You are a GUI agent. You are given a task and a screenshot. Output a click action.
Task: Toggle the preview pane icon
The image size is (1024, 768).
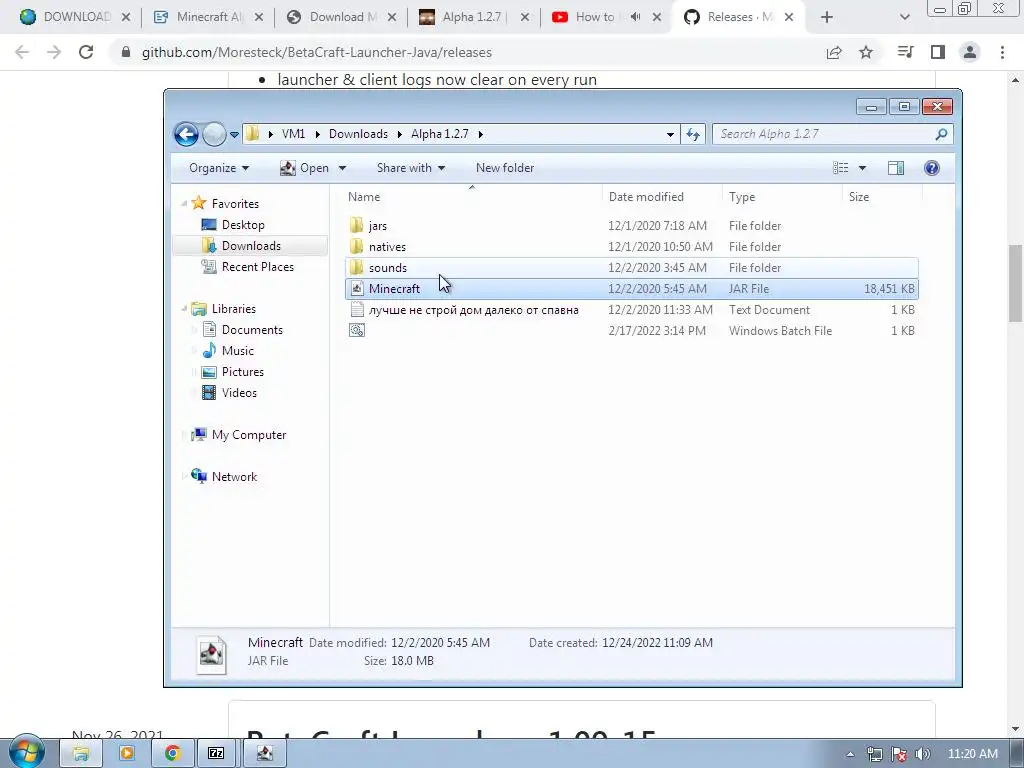click(x=896, y=168)
